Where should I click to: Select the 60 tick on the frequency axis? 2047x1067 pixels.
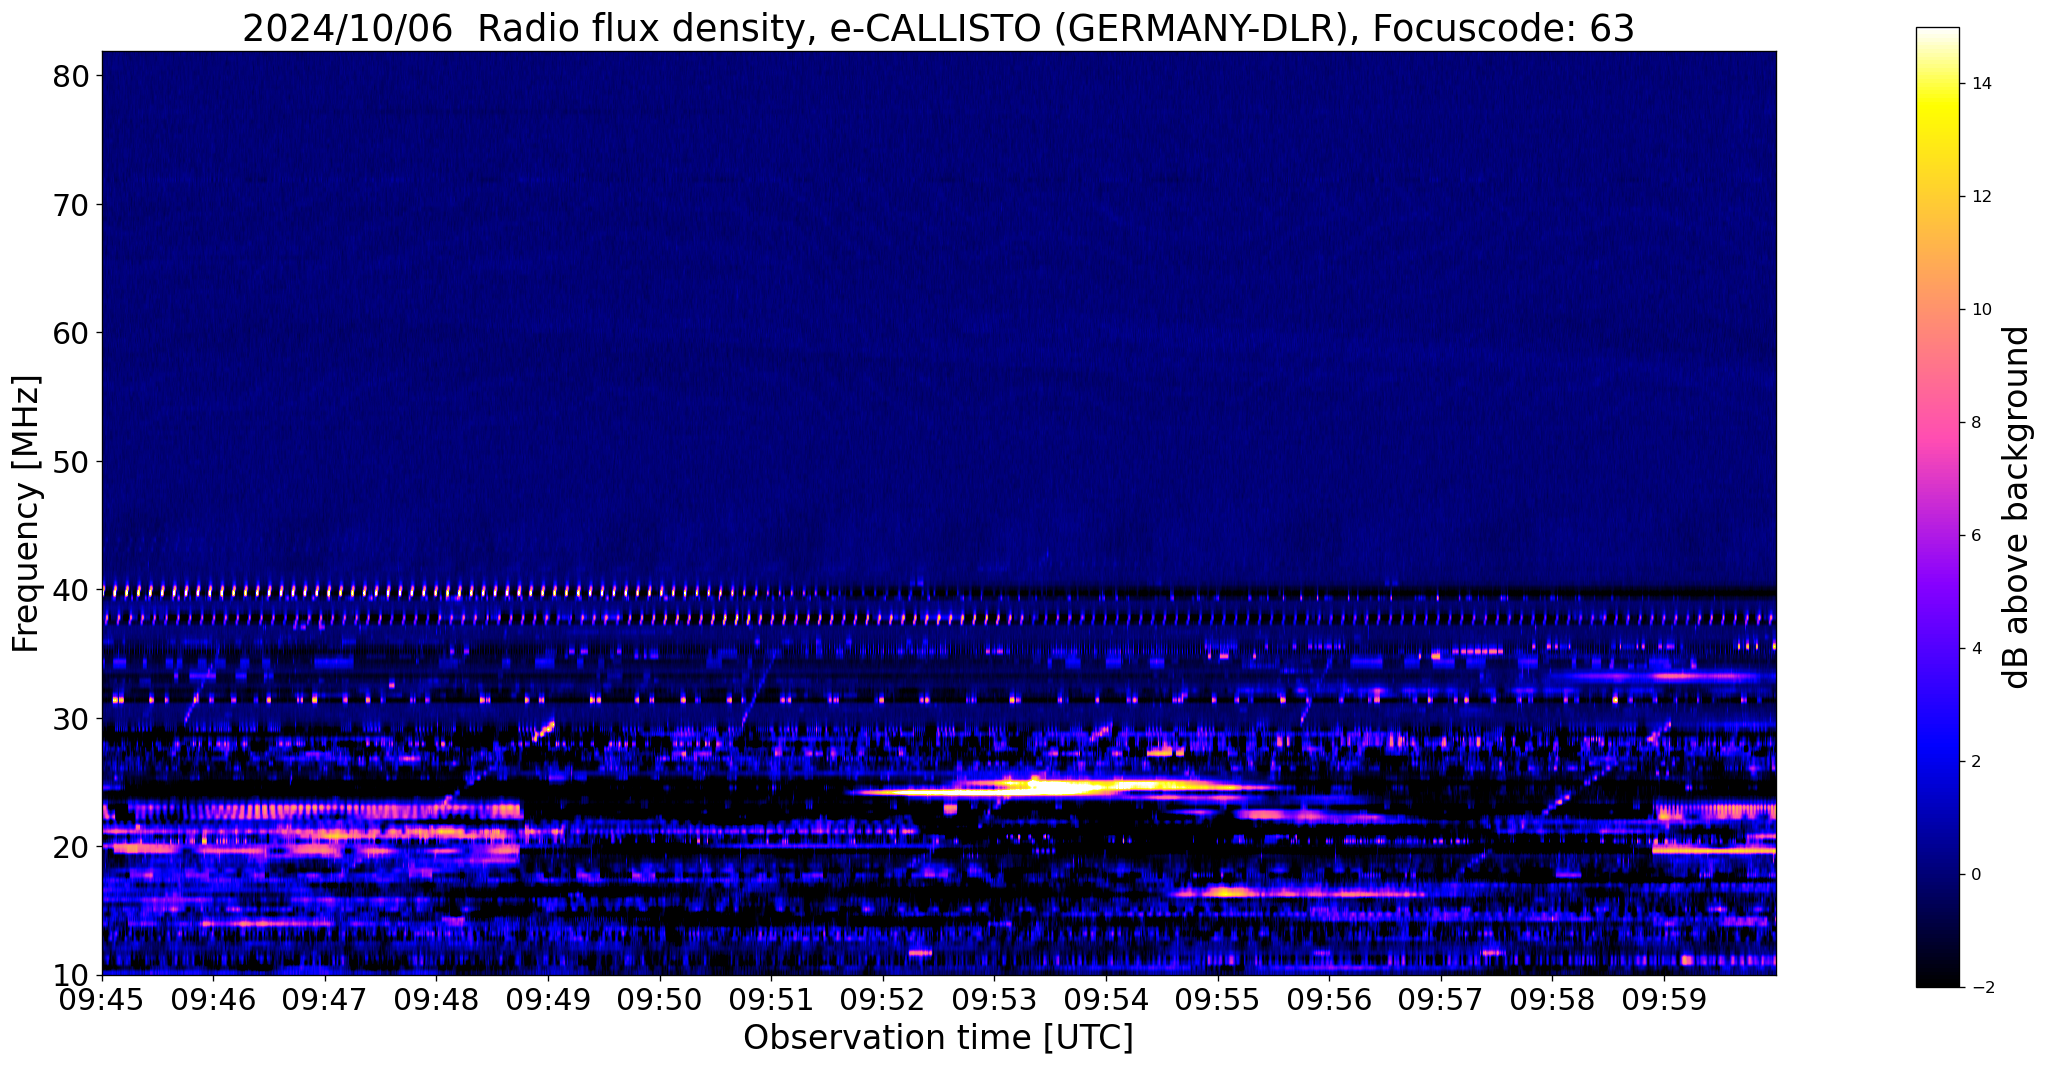71,333
